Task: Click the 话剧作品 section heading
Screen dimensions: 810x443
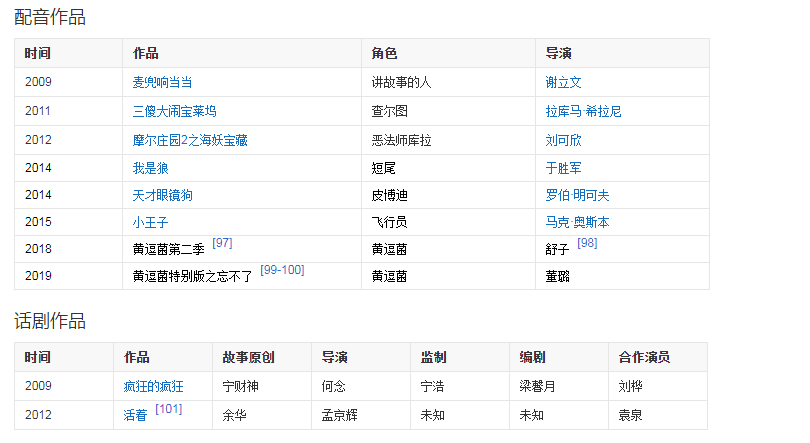Action: (50, 321)
